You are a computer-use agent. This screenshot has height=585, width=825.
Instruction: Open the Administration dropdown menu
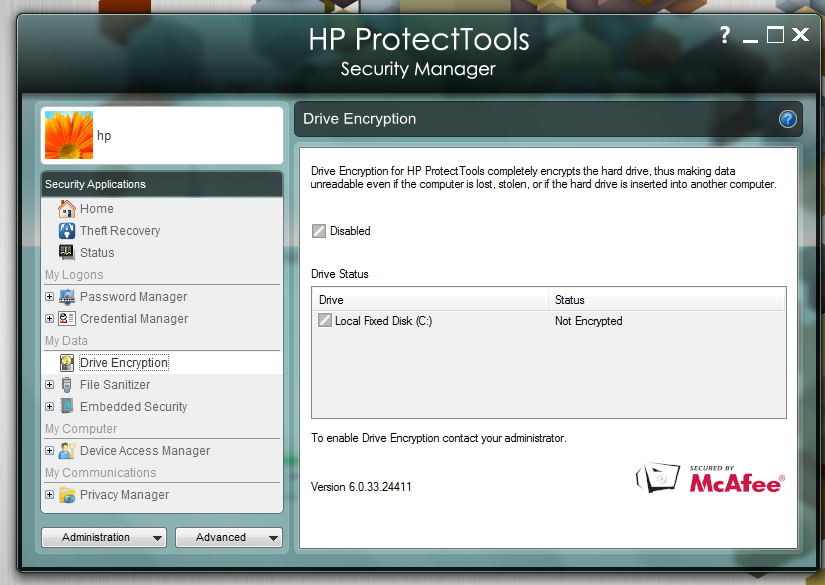(x=104, y=537)
